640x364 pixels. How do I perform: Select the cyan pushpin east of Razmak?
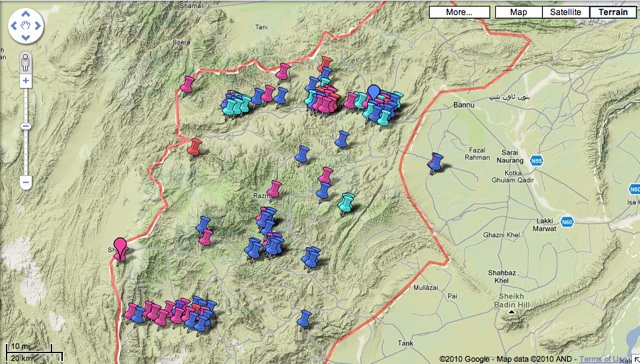pyautogui.click(x=346, y=203)
